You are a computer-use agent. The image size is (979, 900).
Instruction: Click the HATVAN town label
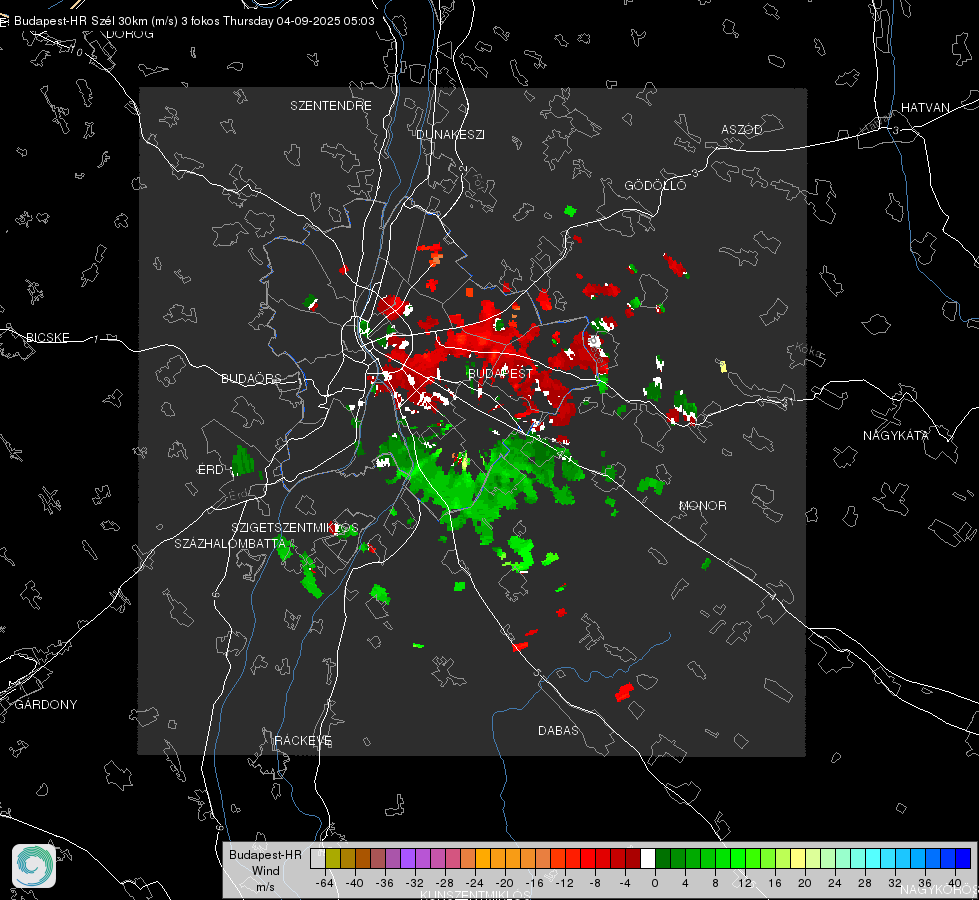pyautogui.click(x=925, y=108)
